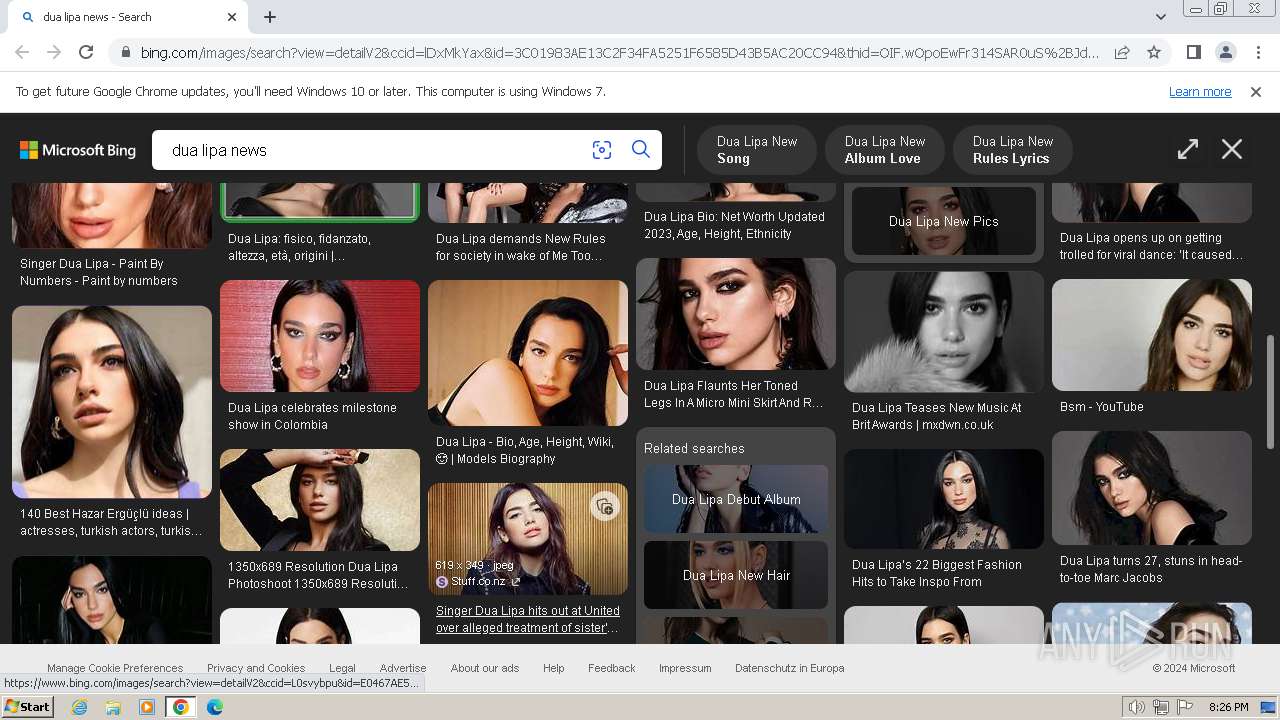Open Privacy and Cookies link
The height and width of the screenshot is (720, 1280).
(256, 668)
